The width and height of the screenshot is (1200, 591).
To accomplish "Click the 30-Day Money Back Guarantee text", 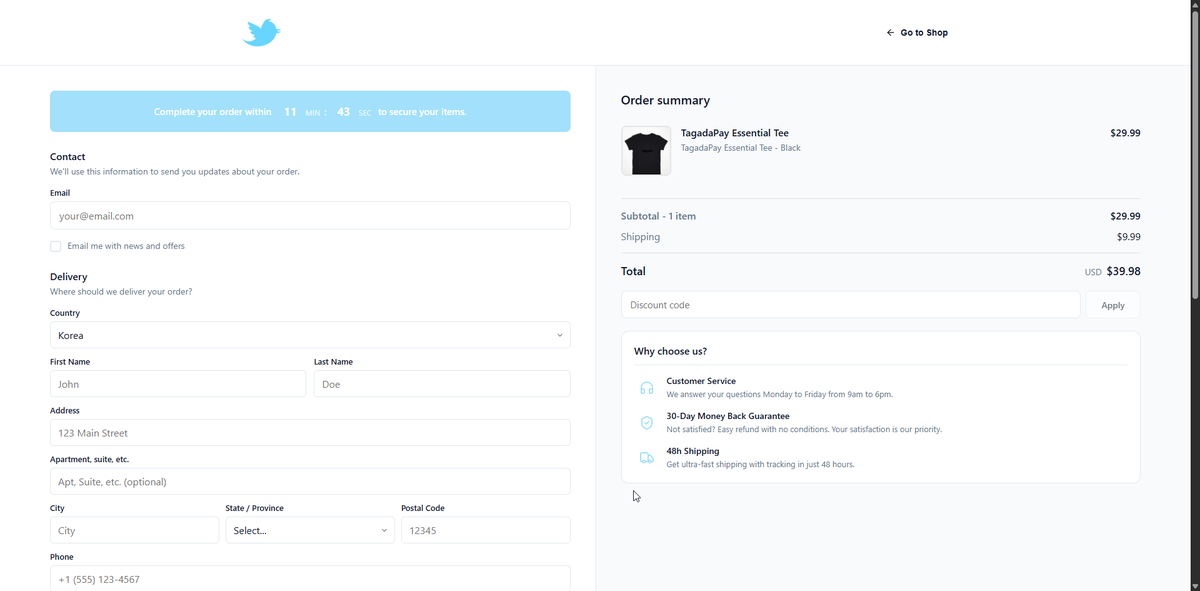I will click(728, 416).
